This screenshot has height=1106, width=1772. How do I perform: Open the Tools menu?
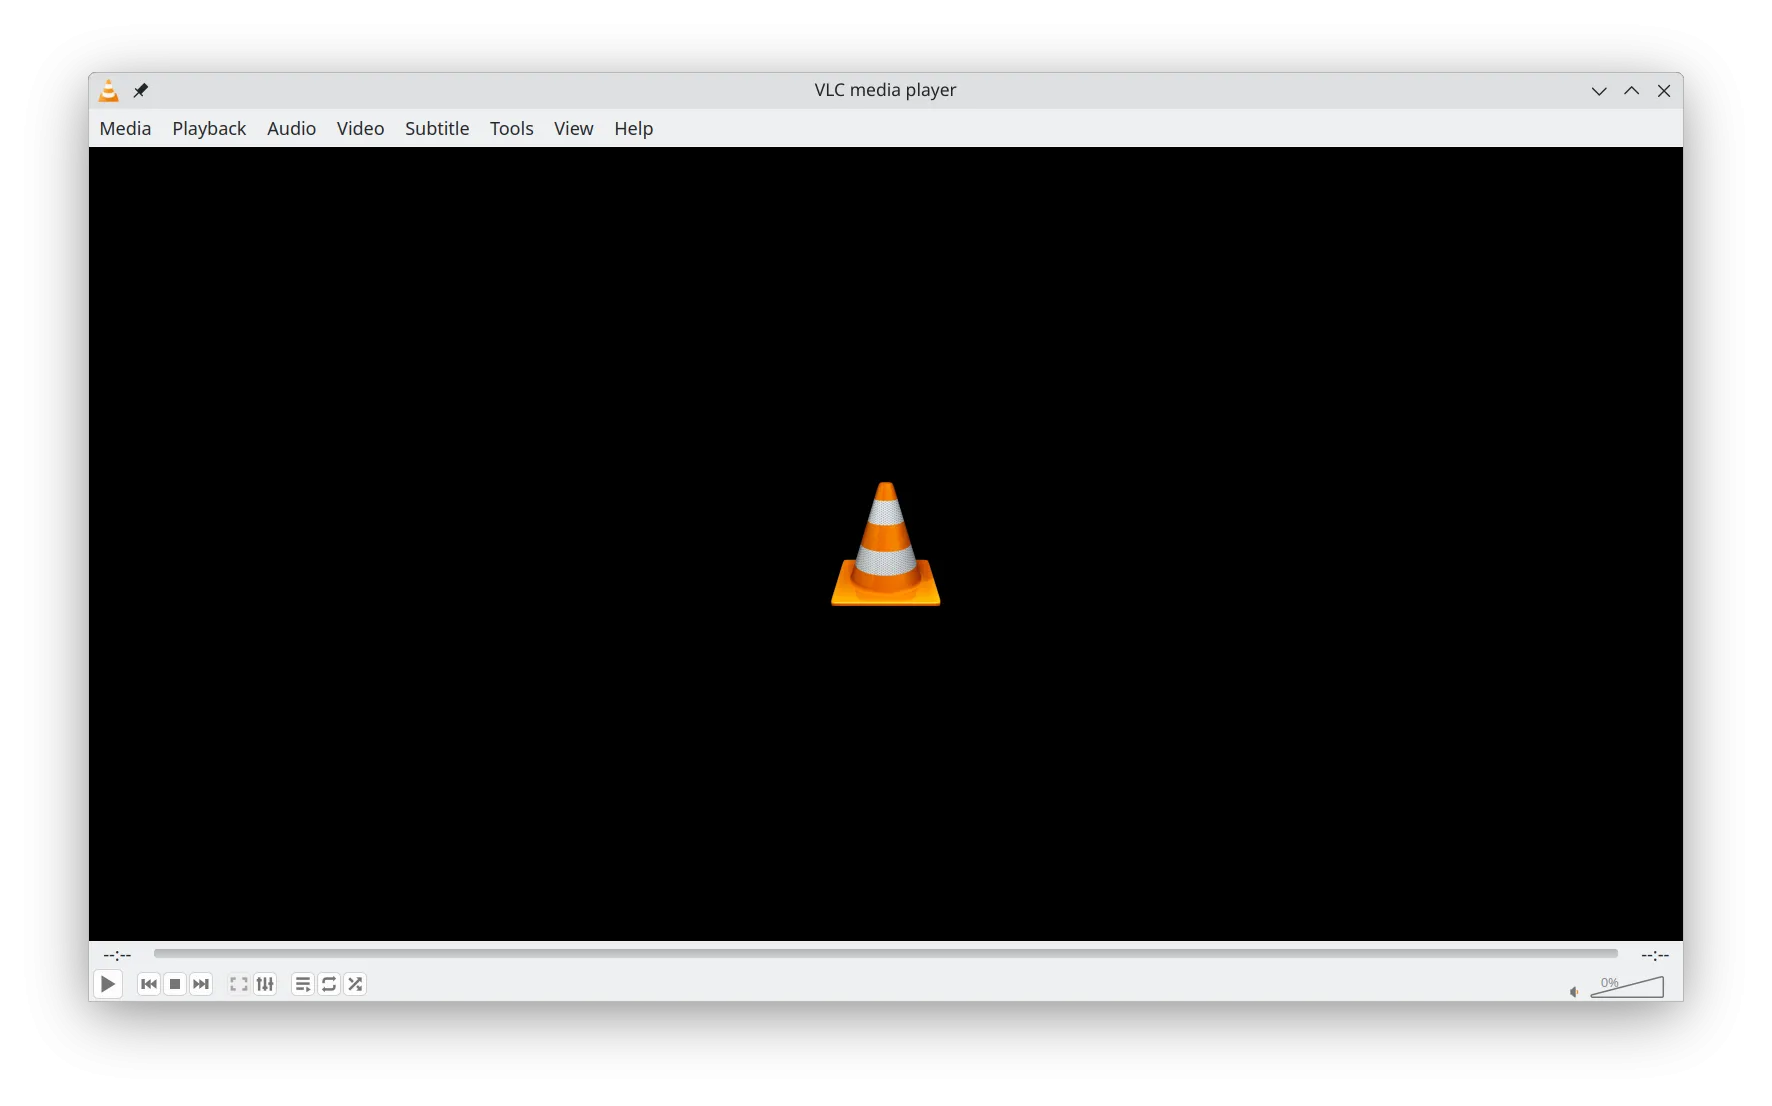click(511, 128)
